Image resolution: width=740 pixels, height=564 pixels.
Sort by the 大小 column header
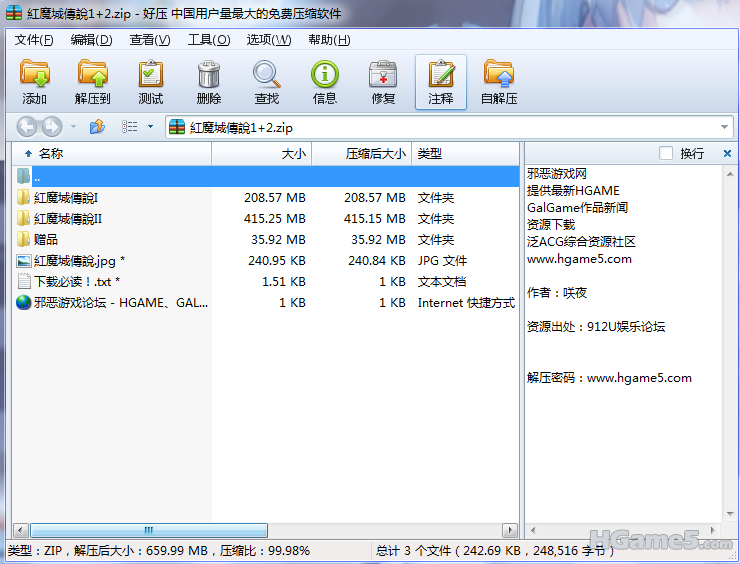pos(261,153)
